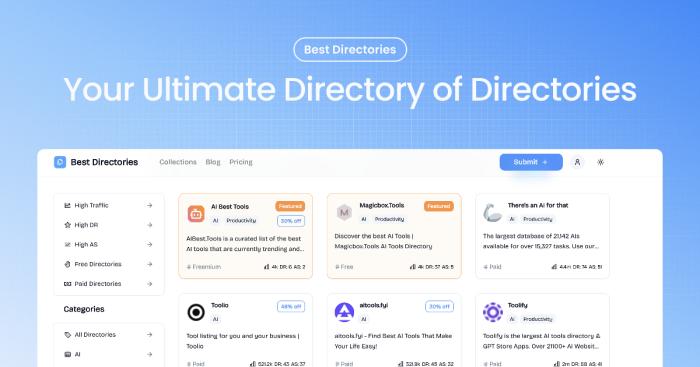Image resolution: width=700 pixels, height=367 pixels.
Task: Click the All Directories sidebar label
Action: (95, 335)
